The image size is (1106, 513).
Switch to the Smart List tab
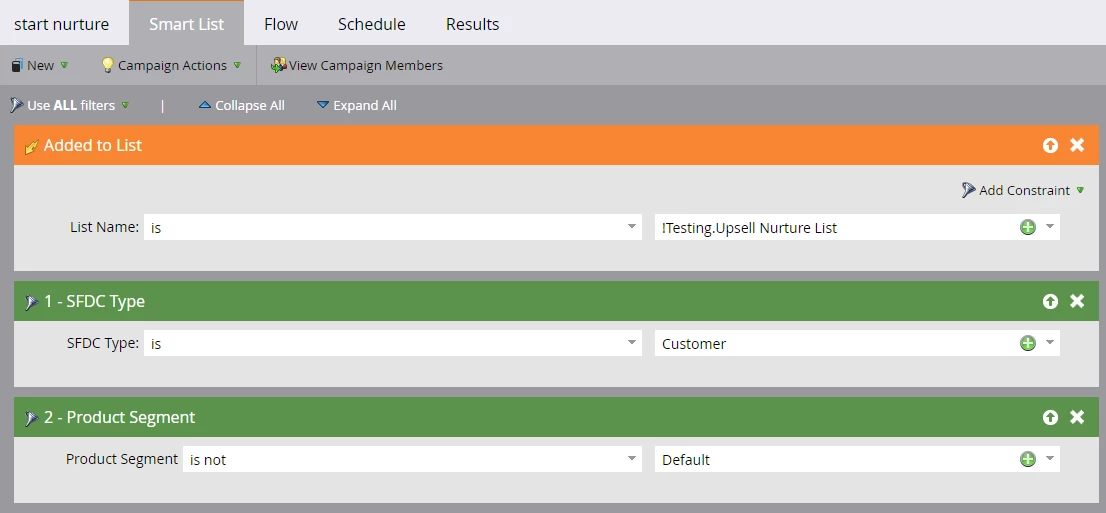[x=186, y=24]
